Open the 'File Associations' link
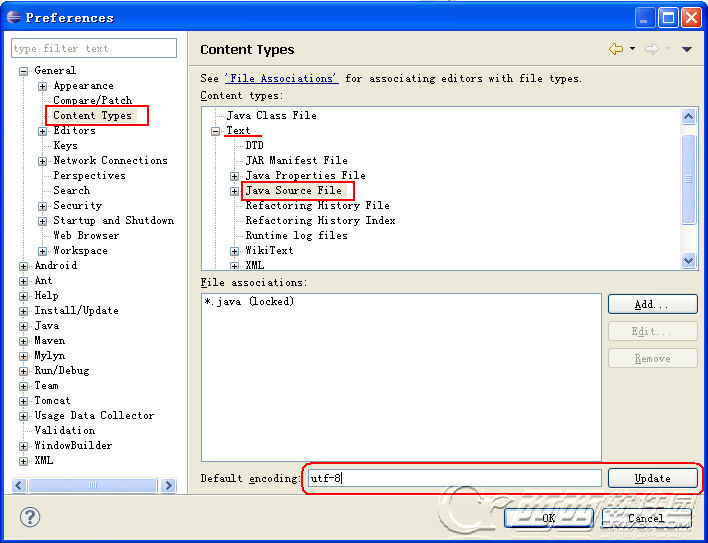 [x=281, y=78]
